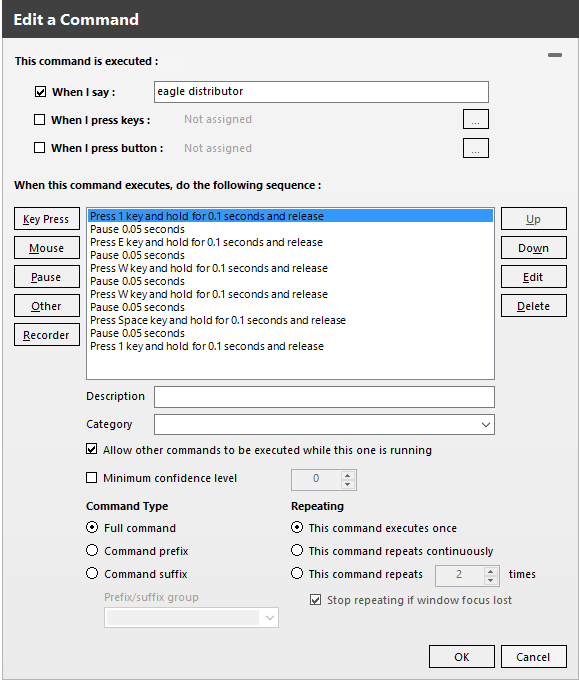The image size is (579, 682).
Task: Confirm the command with OK
Action: pos(462,657)
